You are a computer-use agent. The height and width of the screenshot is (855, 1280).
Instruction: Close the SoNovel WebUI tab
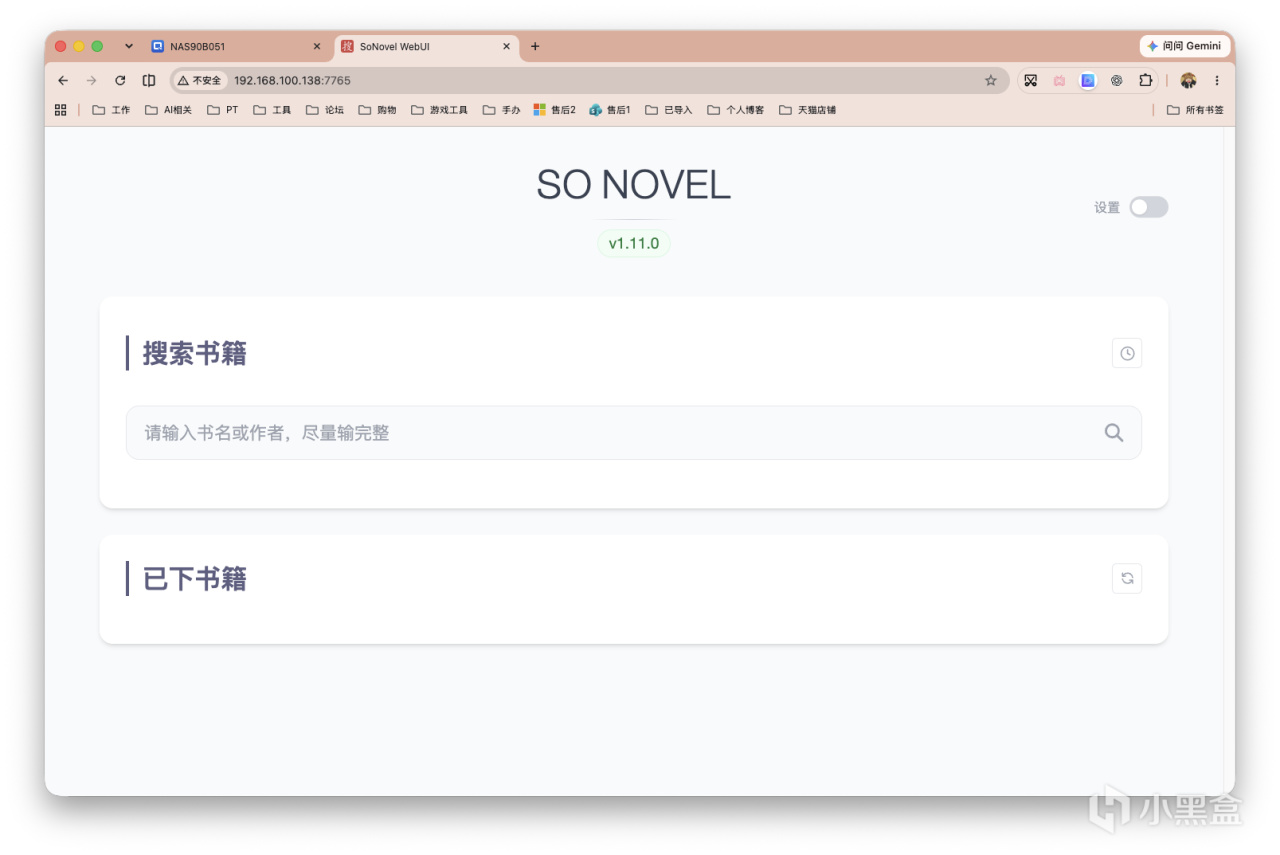[506, 46]
